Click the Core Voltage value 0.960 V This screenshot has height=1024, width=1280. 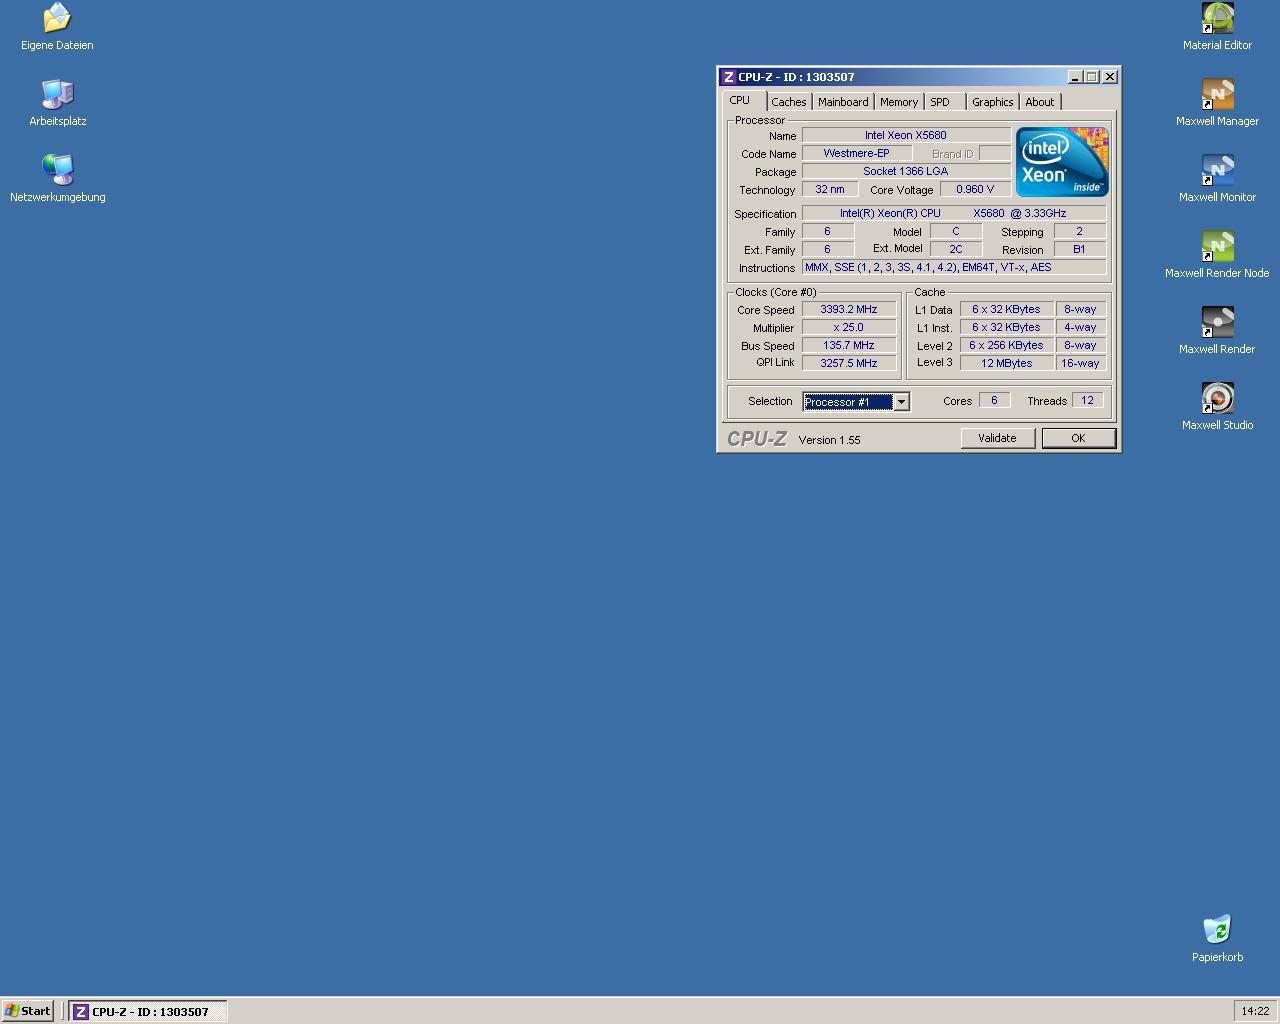tap(975, 189)
